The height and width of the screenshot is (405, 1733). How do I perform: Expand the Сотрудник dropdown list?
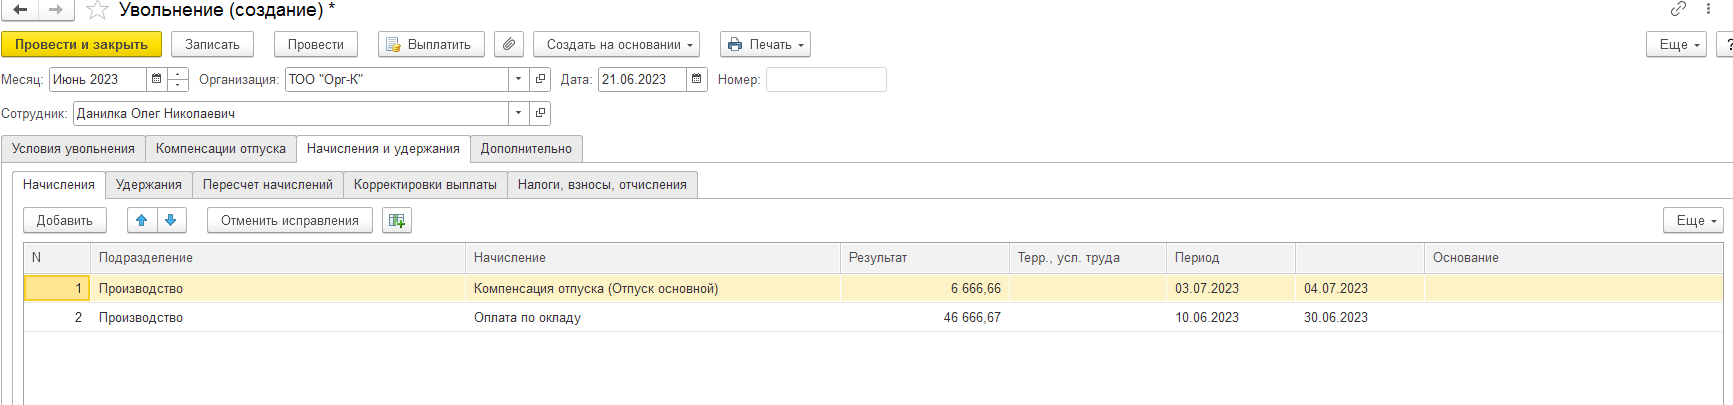(x=518, y=114)
